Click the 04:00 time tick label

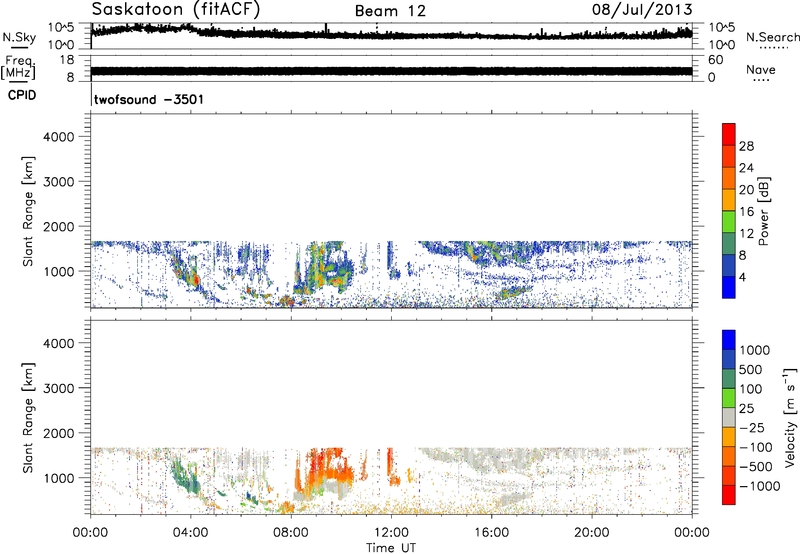pyautogui.click(x=190, y=533)
